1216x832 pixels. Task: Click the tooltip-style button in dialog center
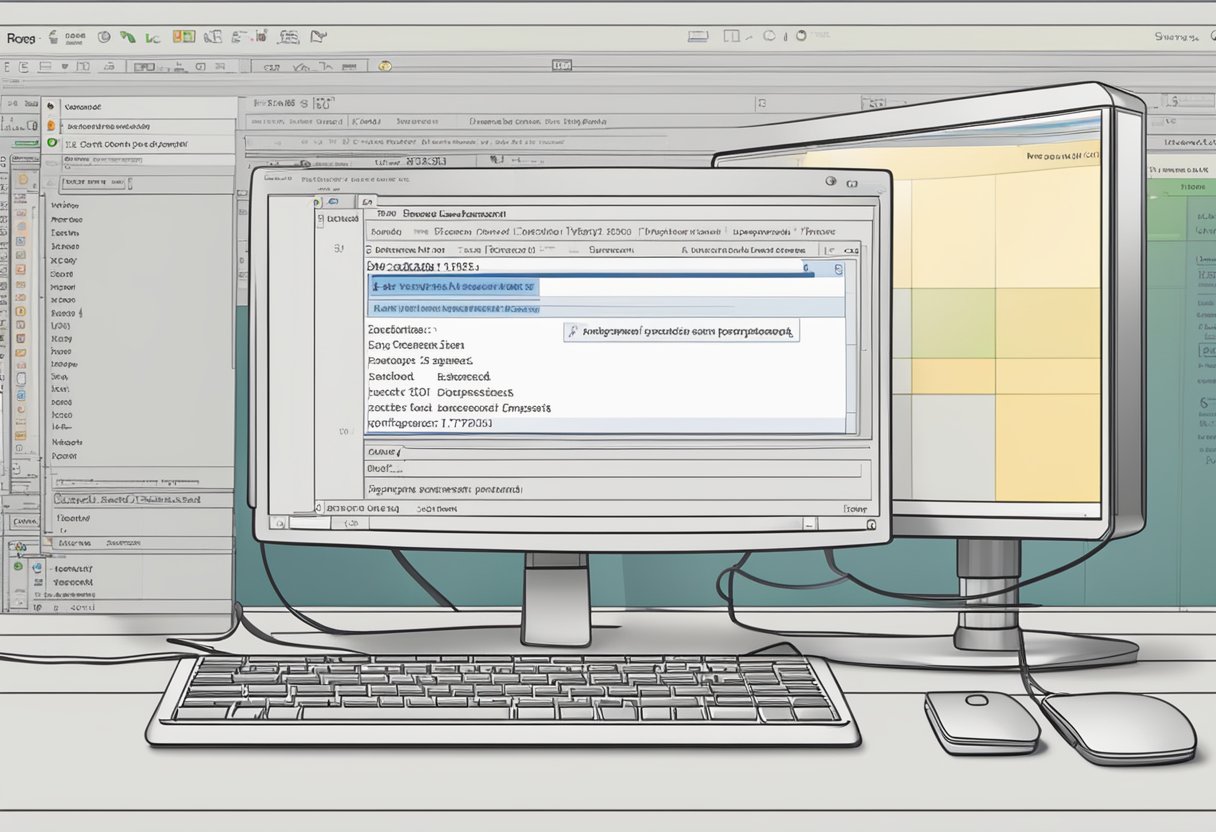tap(681, 331)
